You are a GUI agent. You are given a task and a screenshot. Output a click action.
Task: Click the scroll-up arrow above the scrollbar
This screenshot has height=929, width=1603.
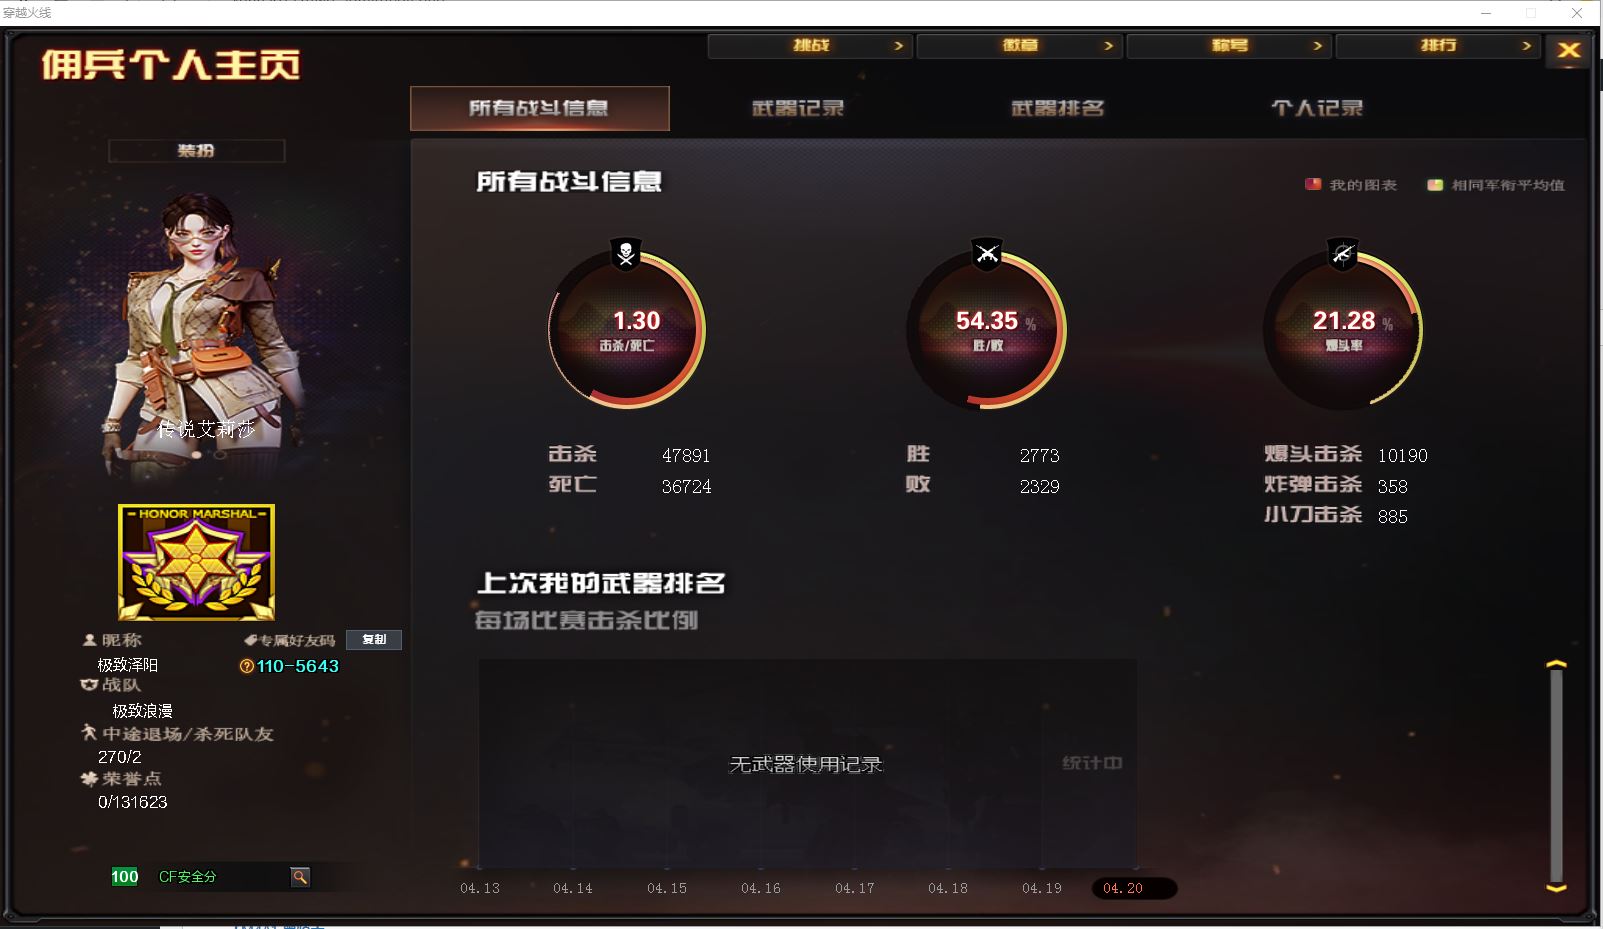pos(1556,664)
